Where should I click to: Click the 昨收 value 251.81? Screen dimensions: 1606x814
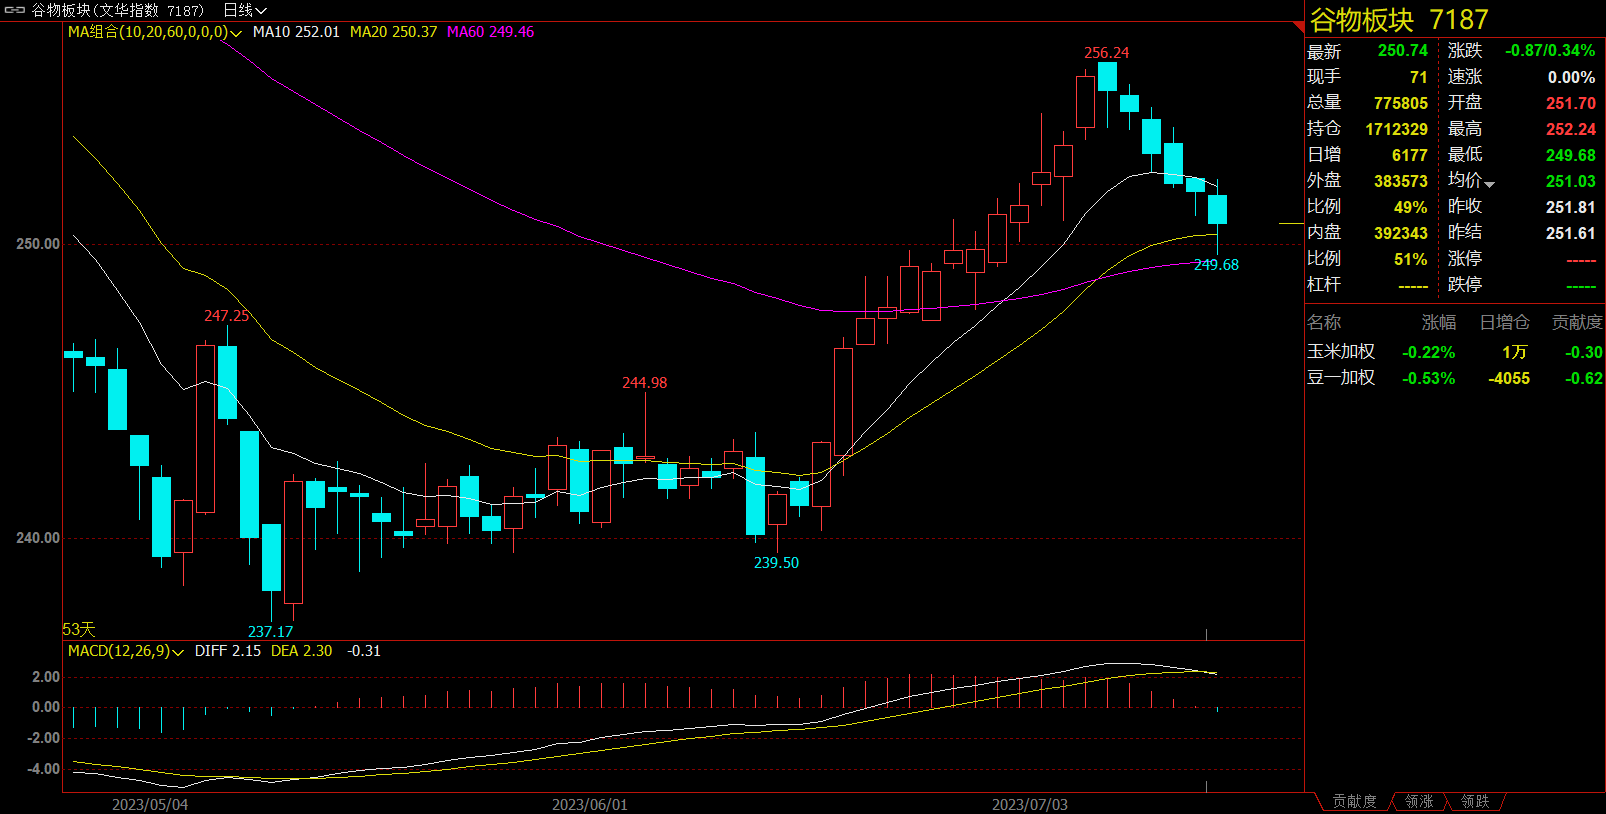[1571, 207]
